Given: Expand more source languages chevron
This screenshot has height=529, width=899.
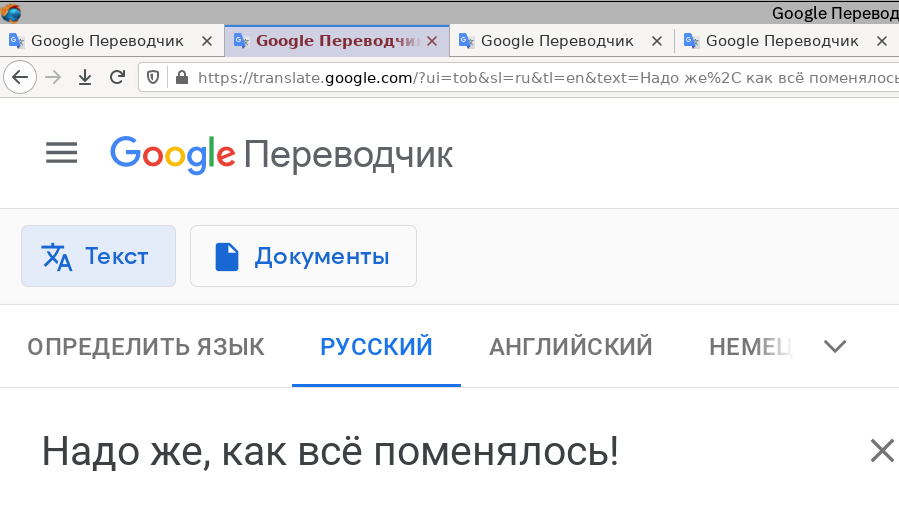Looking at the screenshot, I should [x=835, y=346].
